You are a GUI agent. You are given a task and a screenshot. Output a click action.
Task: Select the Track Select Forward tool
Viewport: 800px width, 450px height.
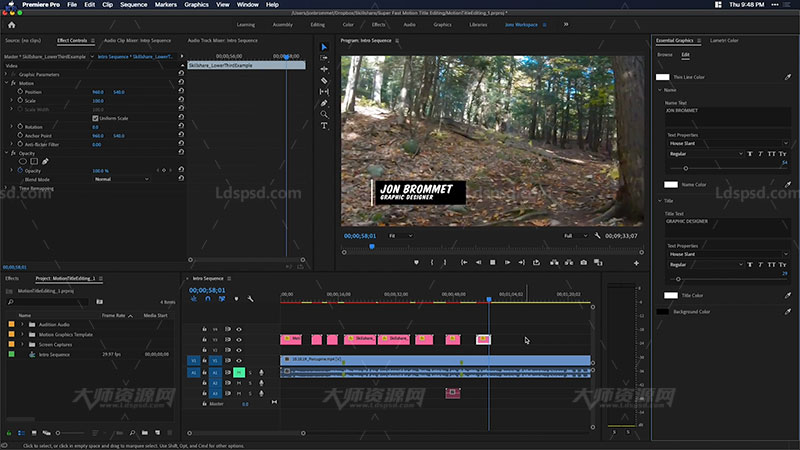(x=324, y=58)
